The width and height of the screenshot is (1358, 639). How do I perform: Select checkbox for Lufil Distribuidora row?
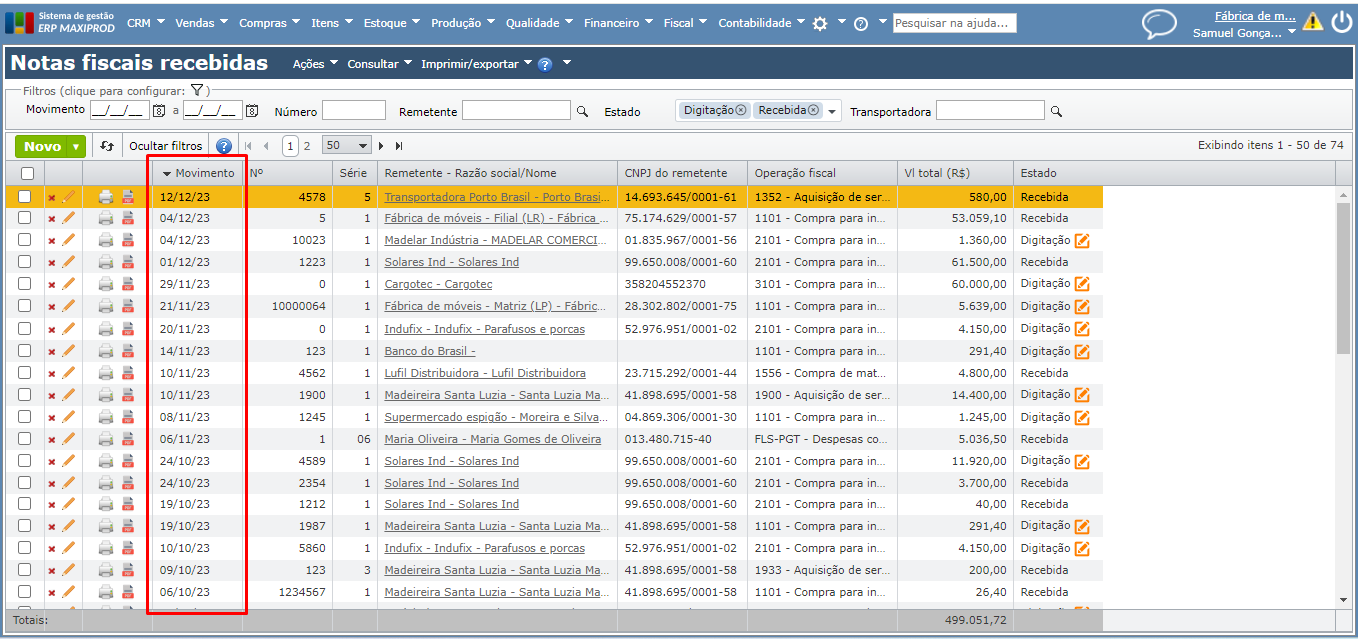point(25,373)
